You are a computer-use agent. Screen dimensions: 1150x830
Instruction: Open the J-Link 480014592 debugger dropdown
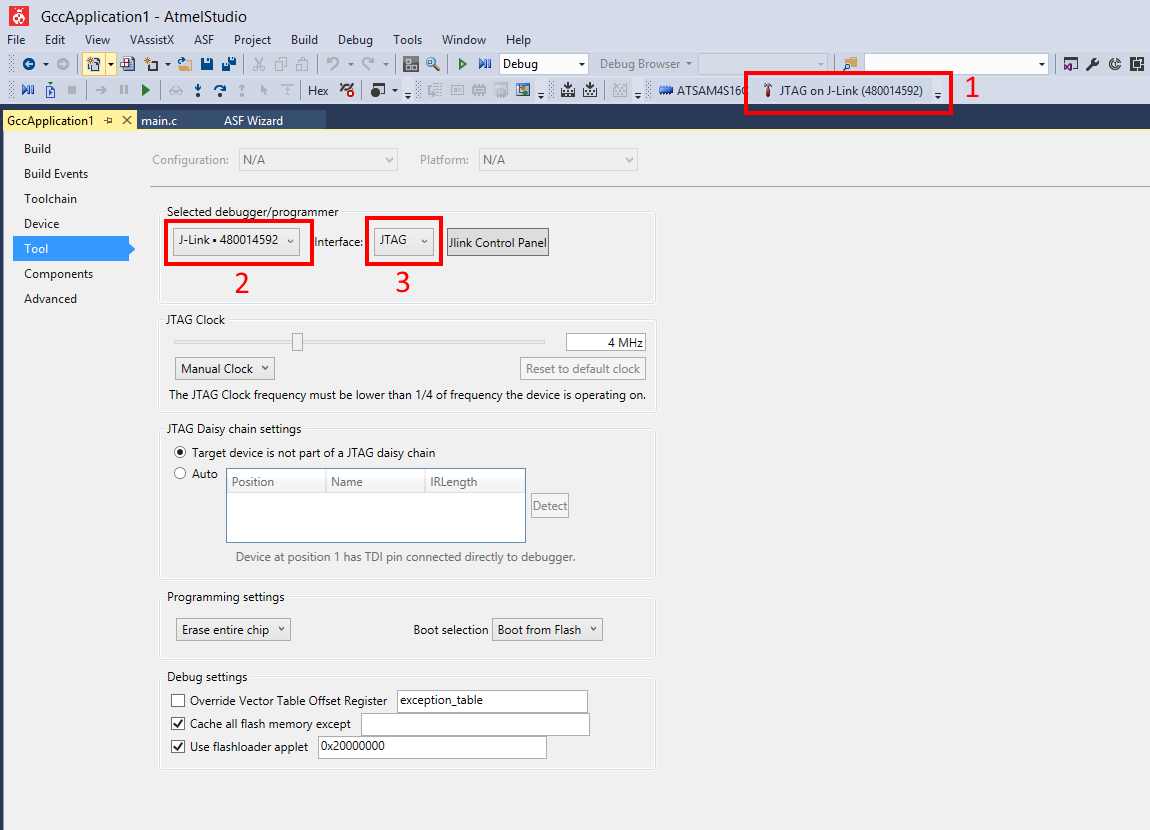coord(236,240)
